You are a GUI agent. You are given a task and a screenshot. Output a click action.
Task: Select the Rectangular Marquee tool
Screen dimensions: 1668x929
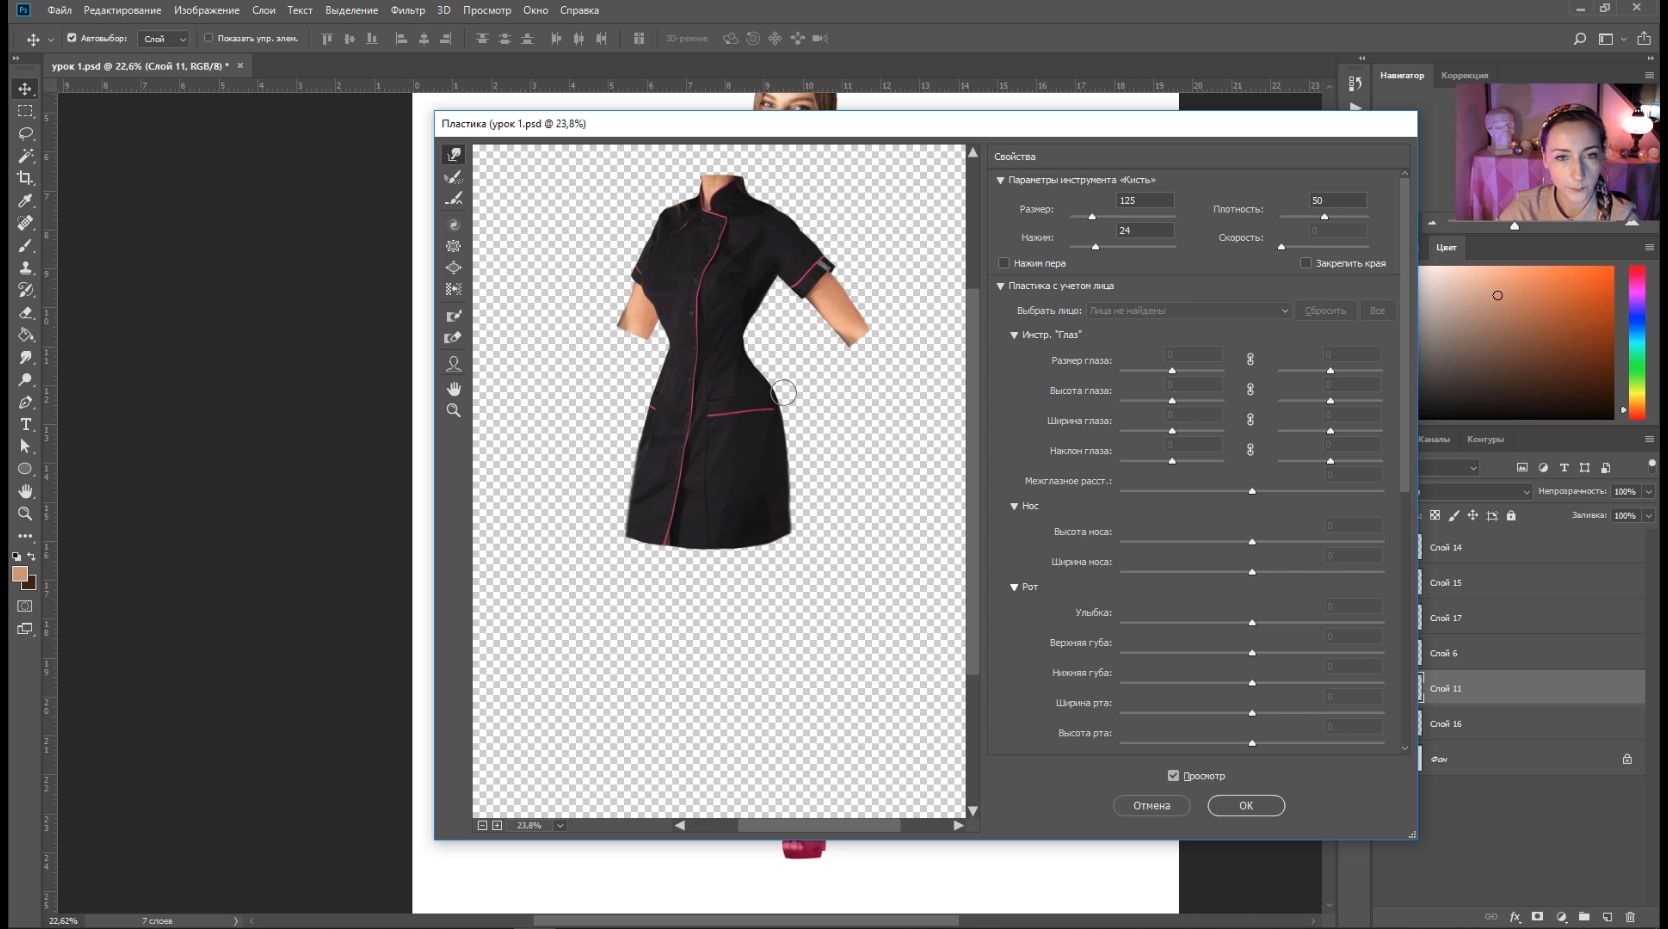(x=26, y=111)
